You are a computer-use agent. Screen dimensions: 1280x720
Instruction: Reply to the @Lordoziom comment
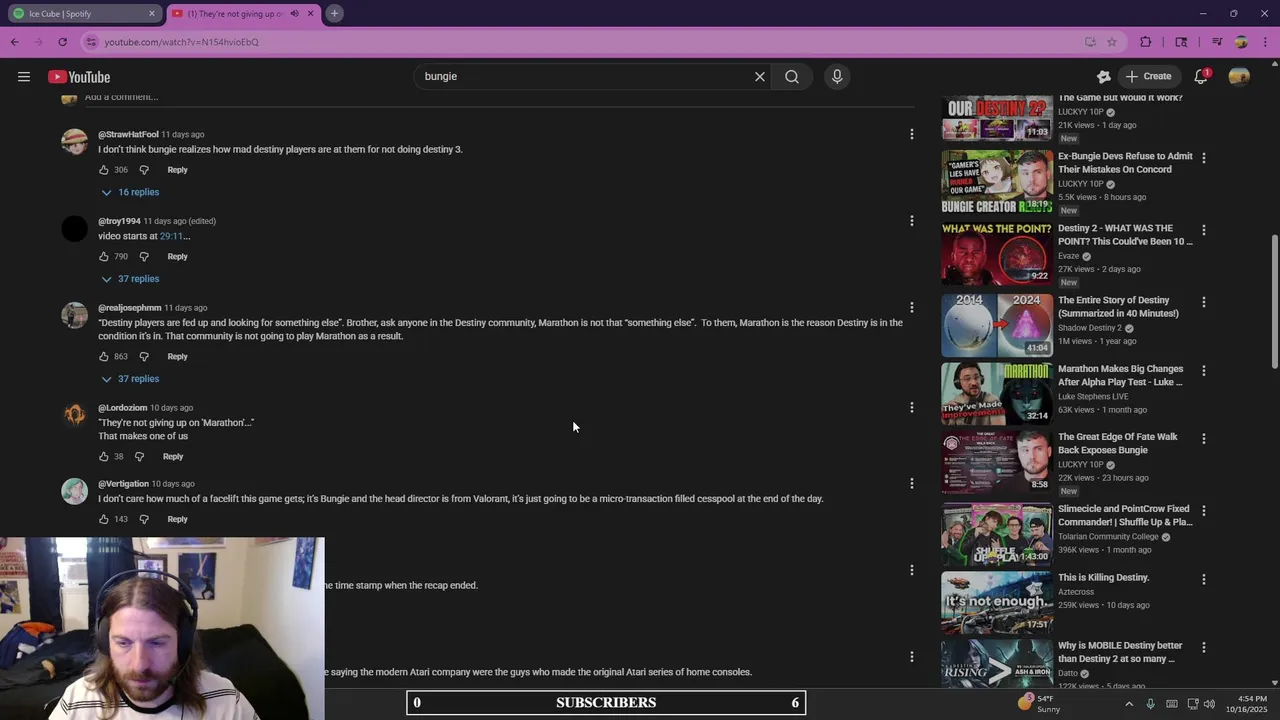click(x=173, y=457)
